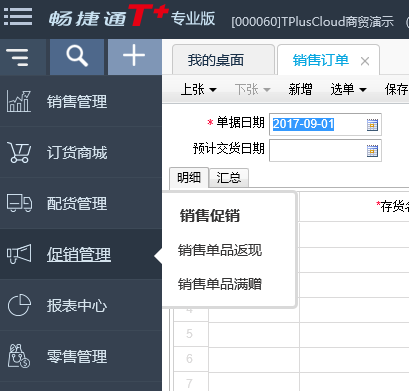This screenshot has height=391, width=409.
Task: Open 报表中心 pie chart icon
Action: [x=19, y=305]
